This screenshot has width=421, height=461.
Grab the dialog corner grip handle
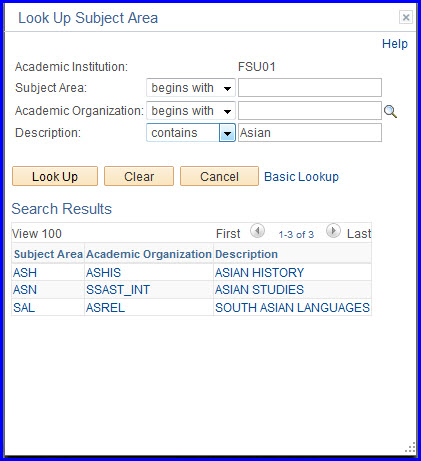[410, 447]
